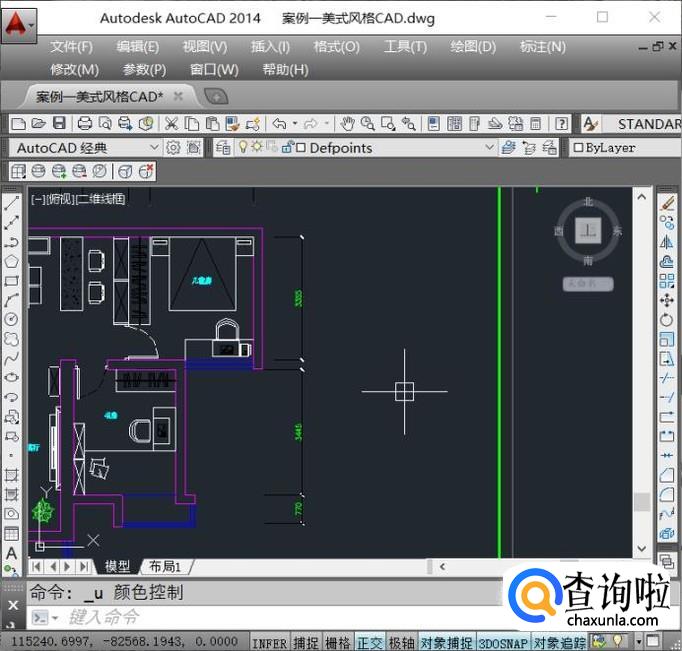The width and height of the screenshot is (682, 651).
Task: Open the 格式(O) menu
Action: tap(336, 47)
